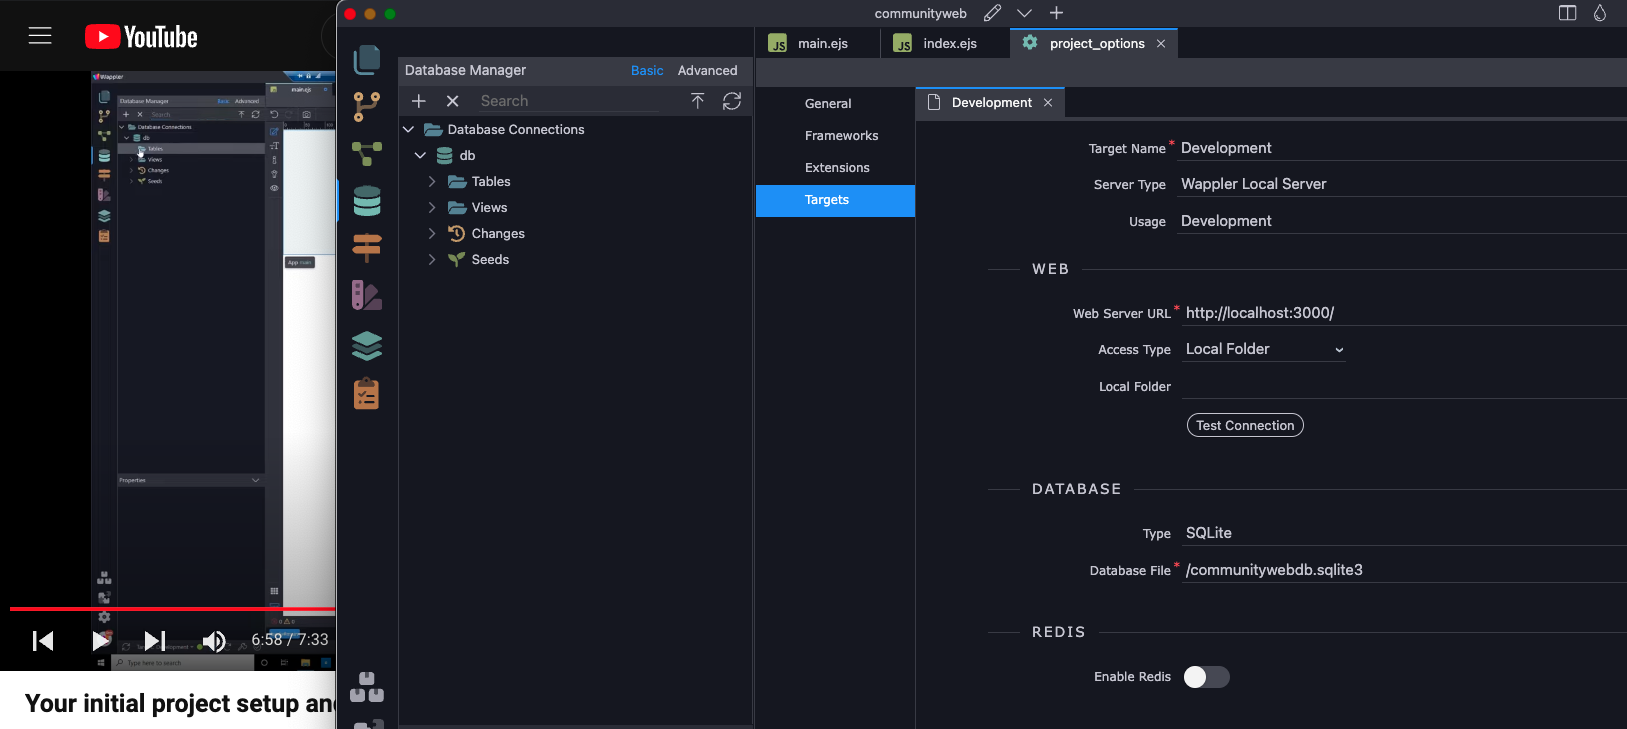Switch to the index.ejs tab

949,44
